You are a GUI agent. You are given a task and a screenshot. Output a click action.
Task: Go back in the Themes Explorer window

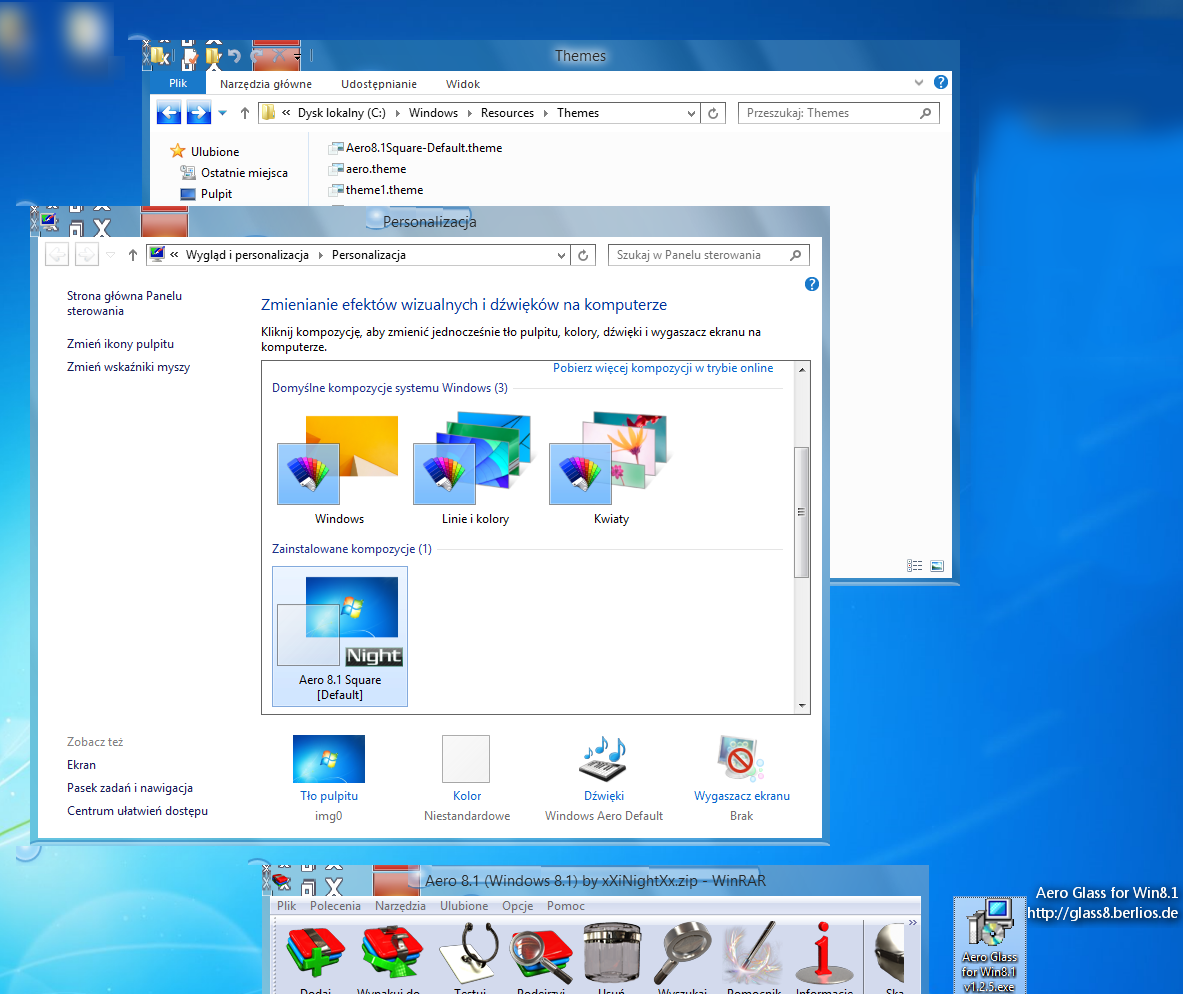point(169,113)
